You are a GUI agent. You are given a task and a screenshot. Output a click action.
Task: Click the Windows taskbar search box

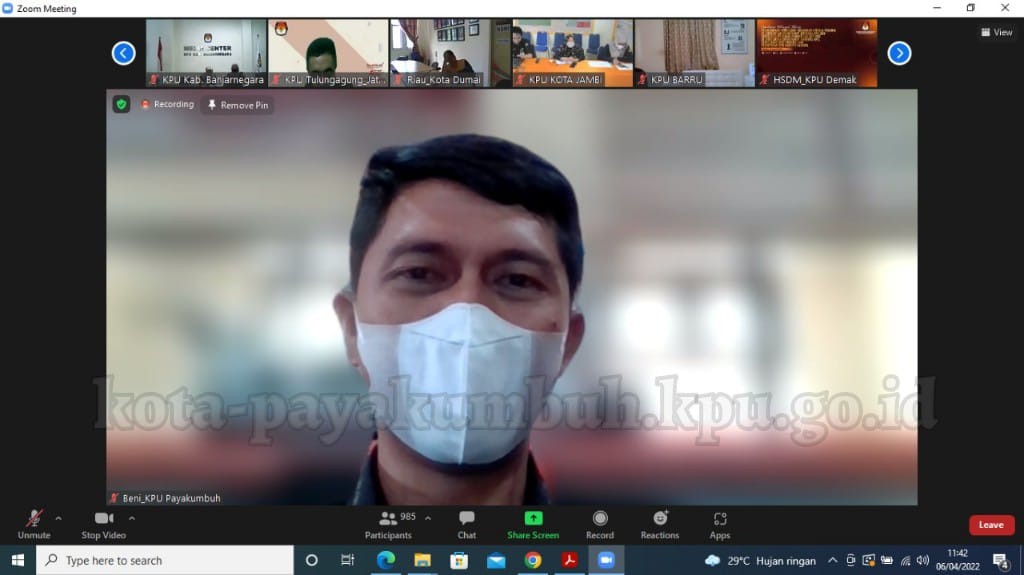click(165, 560)
